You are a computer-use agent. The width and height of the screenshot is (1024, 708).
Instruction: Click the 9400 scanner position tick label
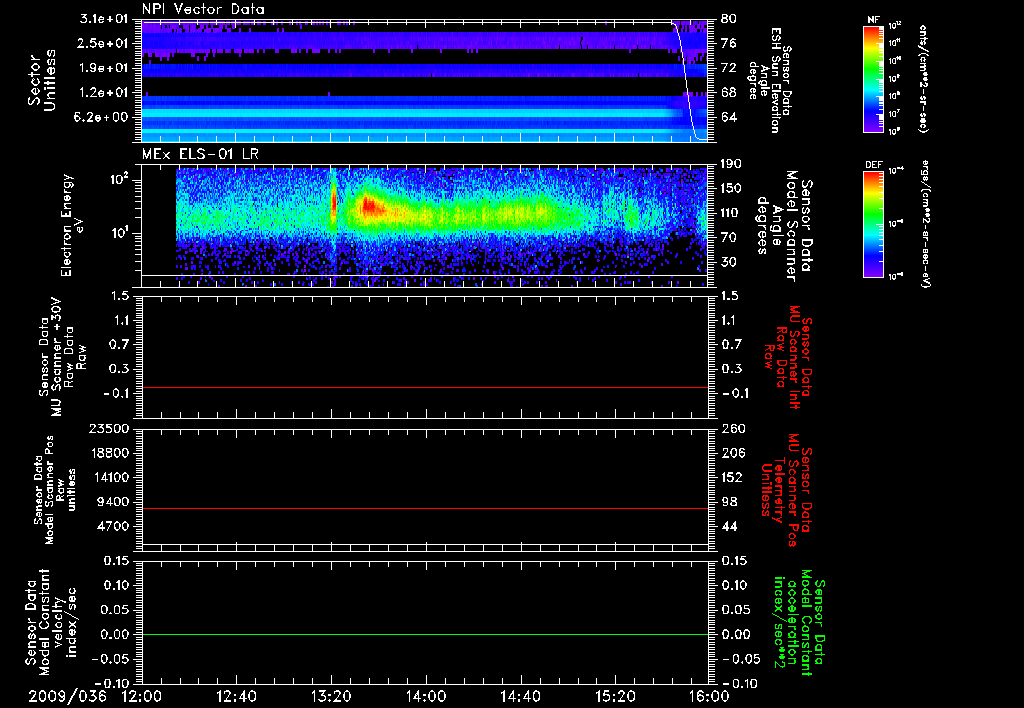(114, 502)
